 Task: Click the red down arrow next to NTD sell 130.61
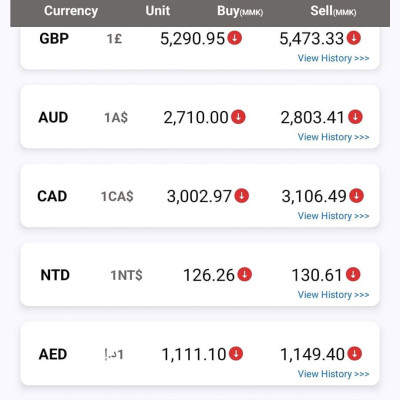353,274
